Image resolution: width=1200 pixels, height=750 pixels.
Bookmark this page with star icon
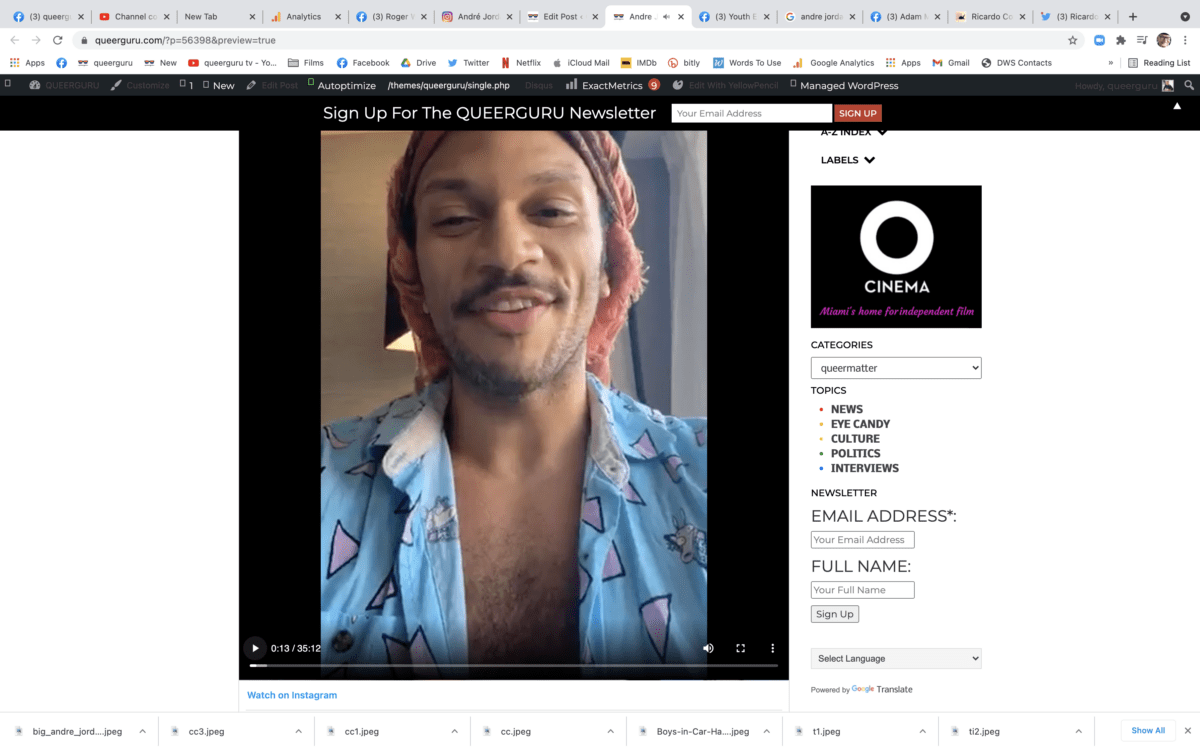(x=1072, y=40)
